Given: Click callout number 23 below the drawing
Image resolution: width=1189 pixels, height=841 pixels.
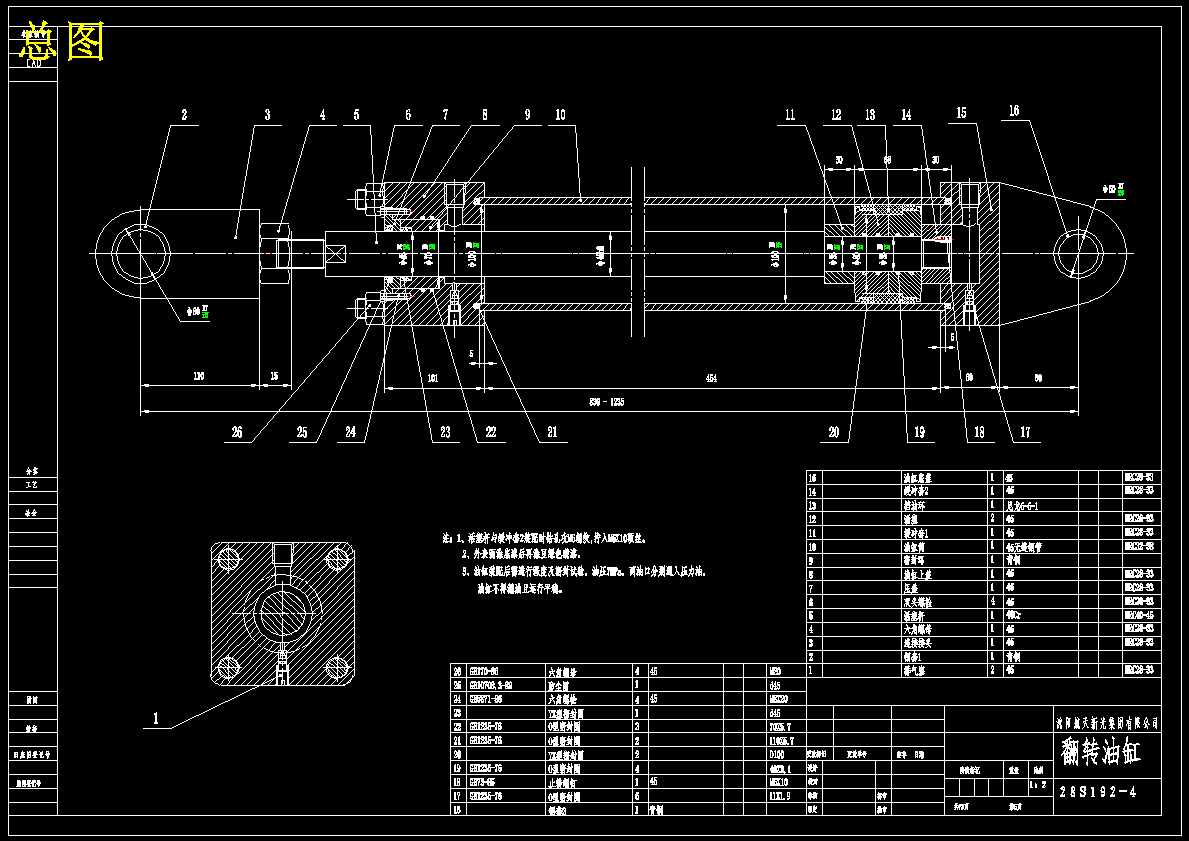Looking at the screenshot, I should [445, 432].
